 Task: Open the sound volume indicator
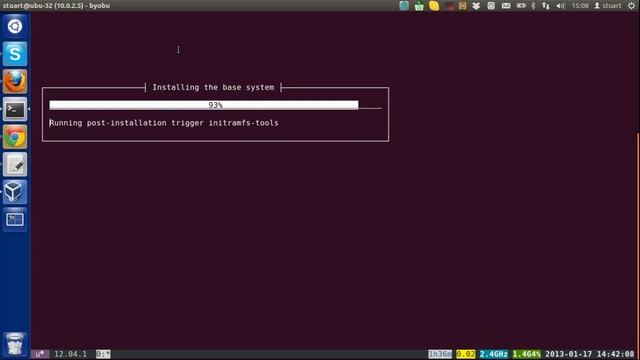[x=560, y=6]
